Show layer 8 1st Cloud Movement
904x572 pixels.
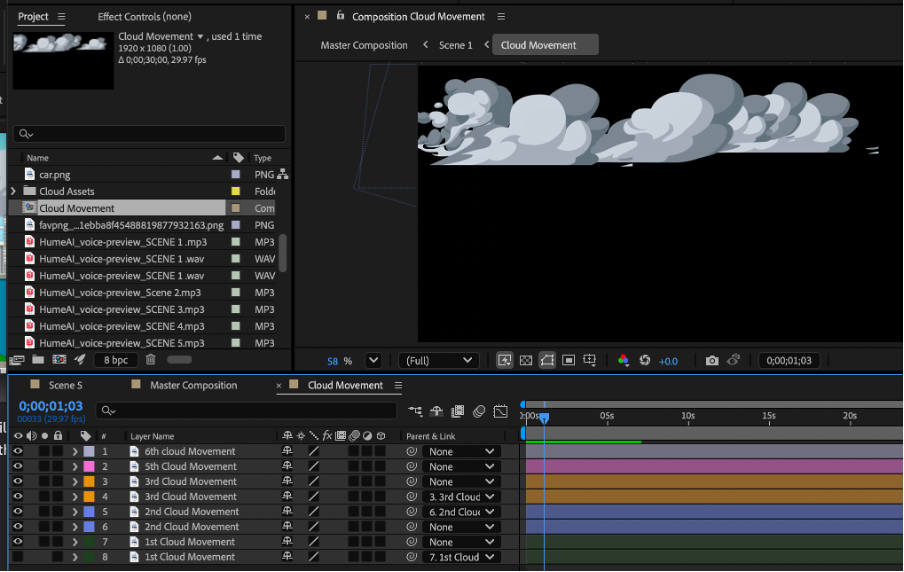17,557
